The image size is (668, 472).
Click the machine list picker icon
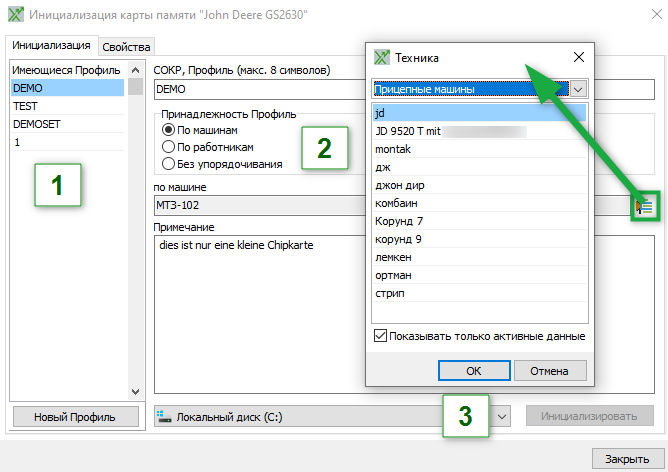645,207
